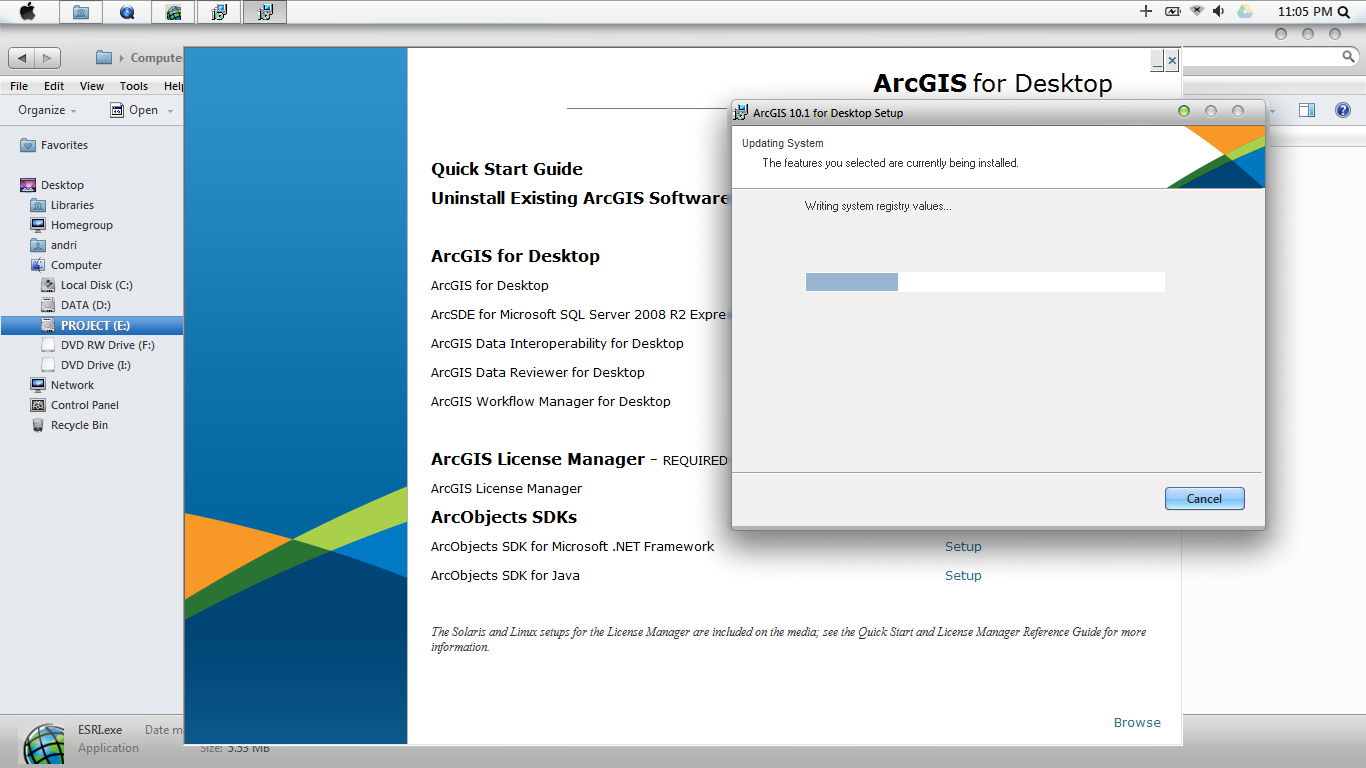Open Libraries in the navigation pane
1366x768 pixels.
pyautogui.click(x=72, y=205)
